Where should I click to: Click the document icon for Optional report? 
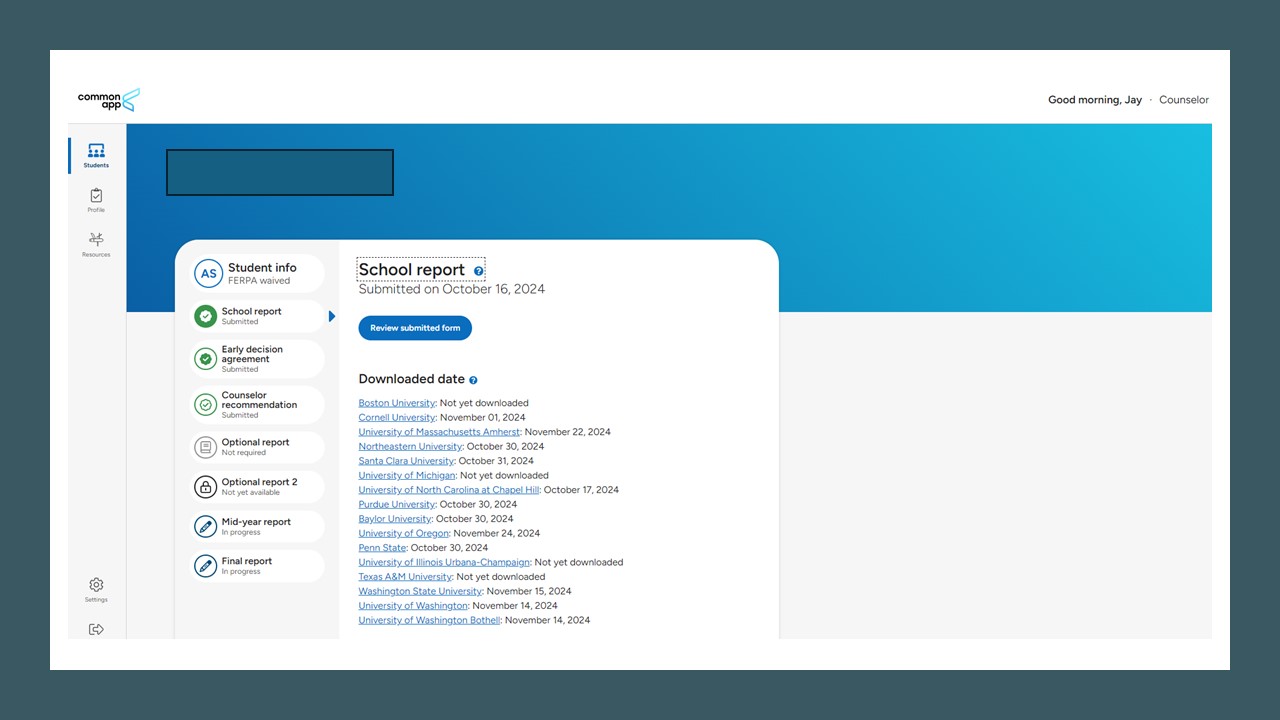[x=206, y=447]
